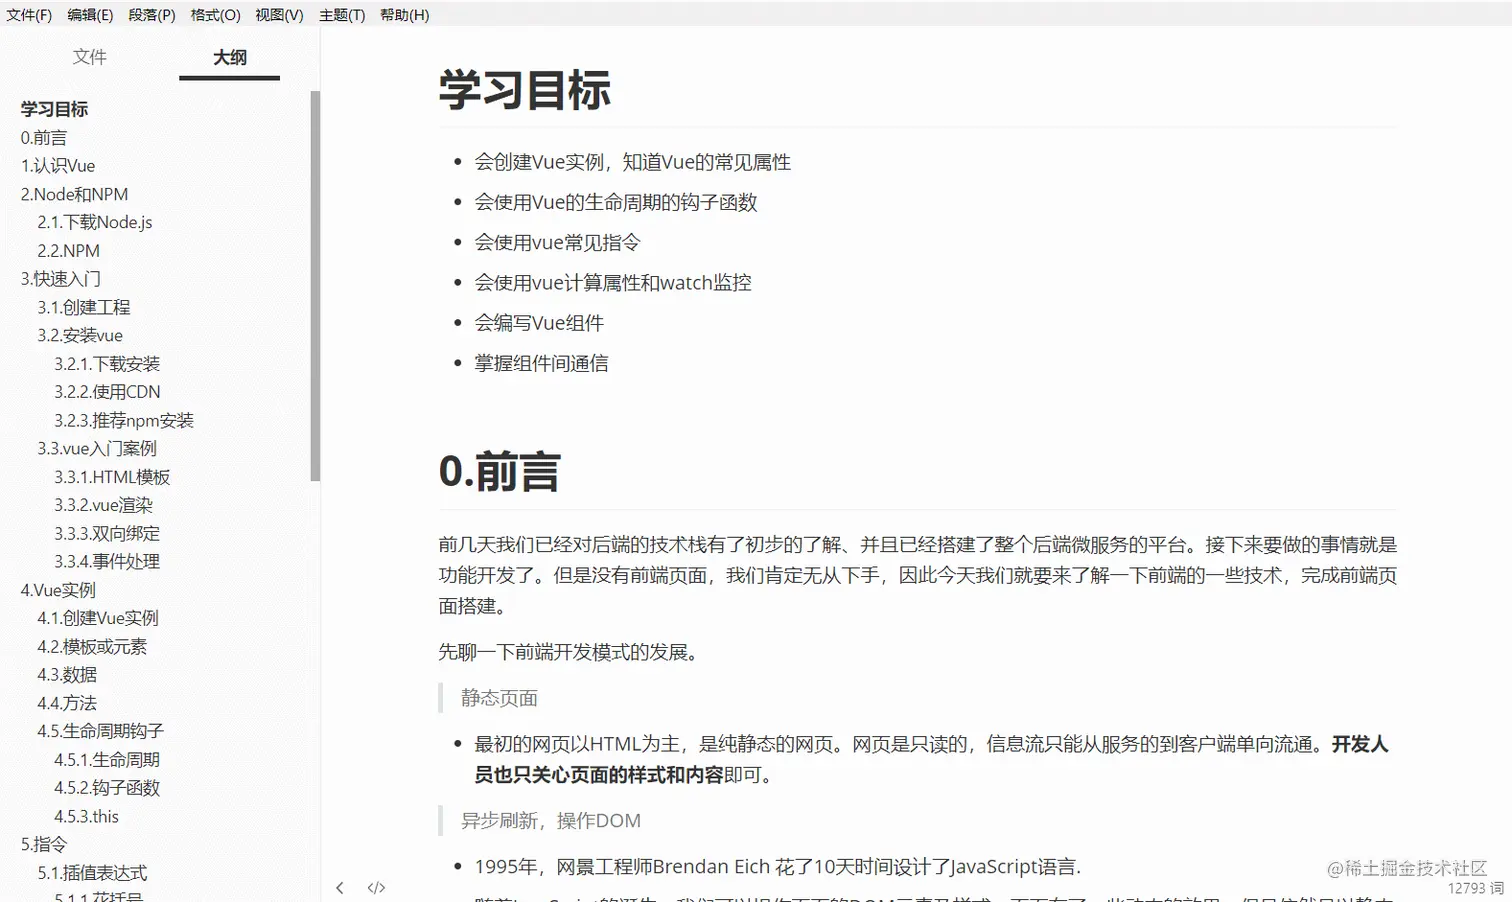Screen dimensions: 1512x902
Task: Toggle source code mode with </> icon
Action: click(x=377, y=887)
